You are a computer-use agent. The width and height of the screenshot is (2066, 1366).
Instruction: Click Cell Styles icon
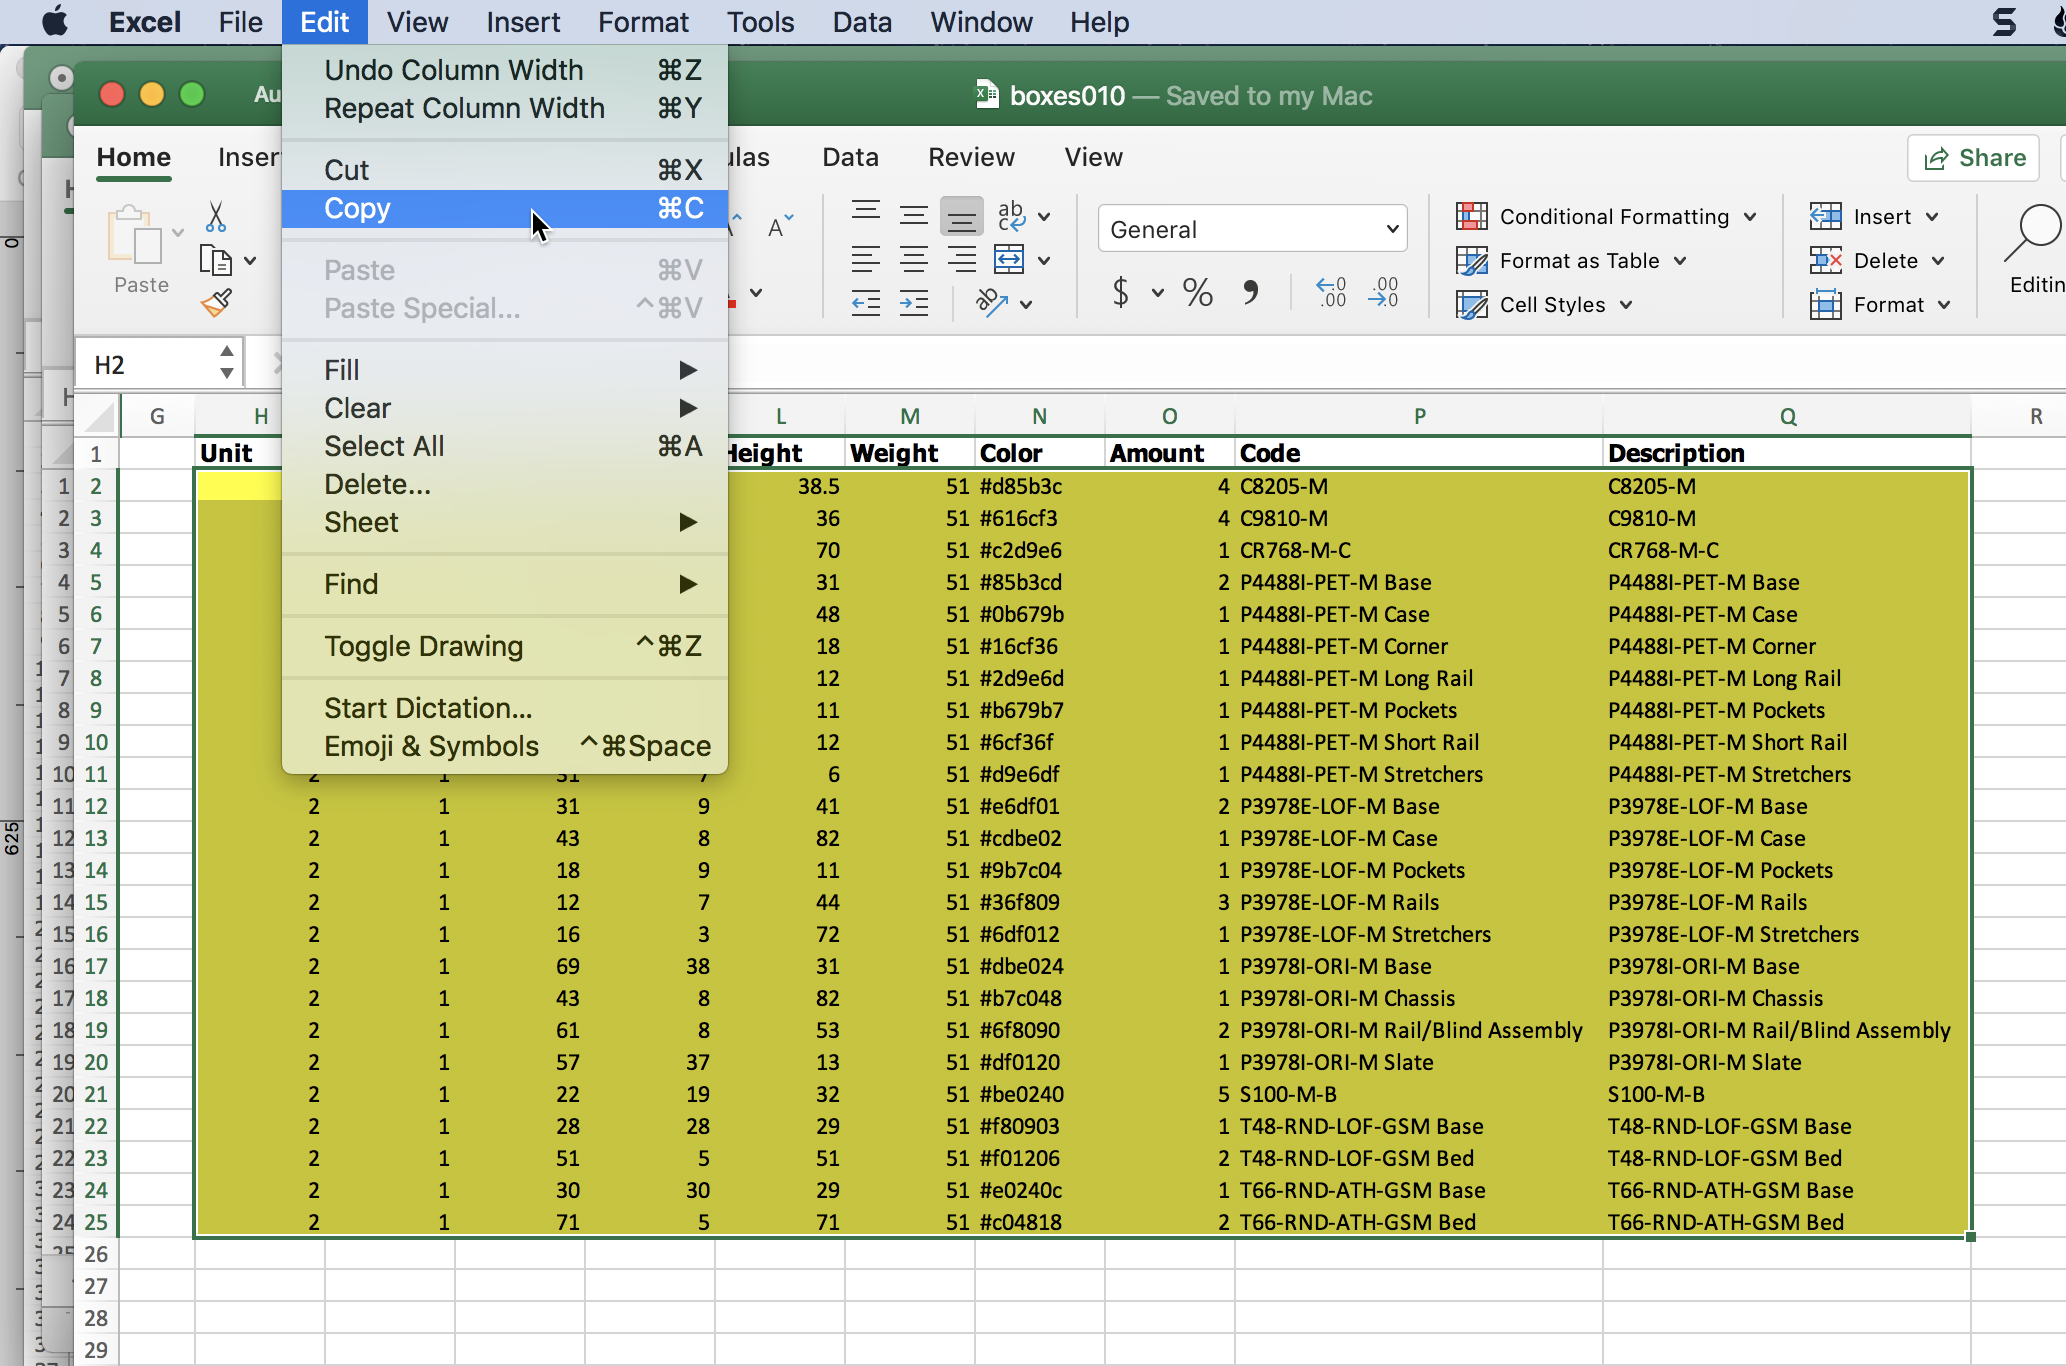[1471, 305]
